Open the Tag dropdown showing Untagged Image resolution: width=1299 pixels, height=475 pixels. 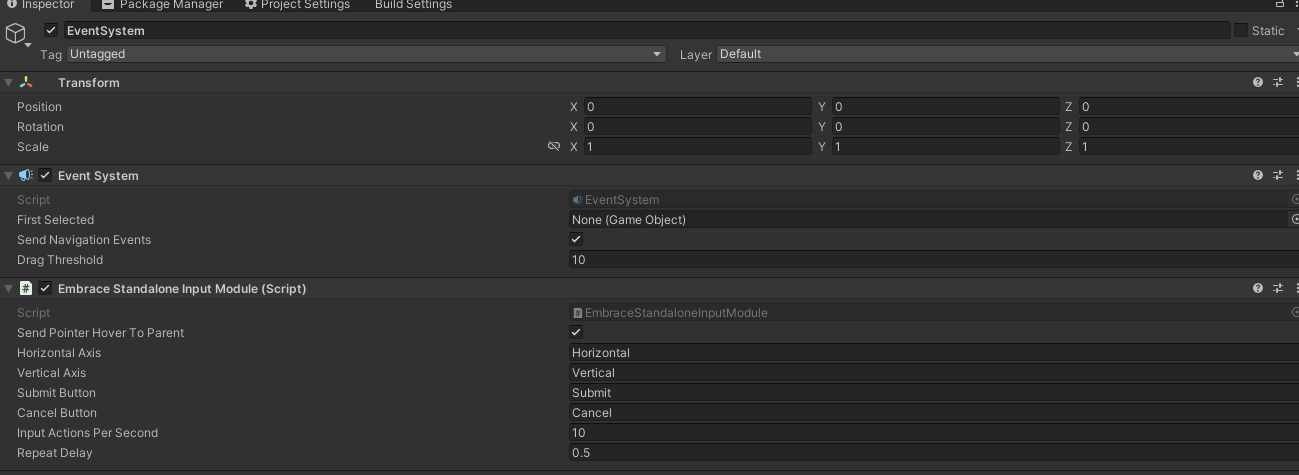pyautogui.click(x=366, y=54)
